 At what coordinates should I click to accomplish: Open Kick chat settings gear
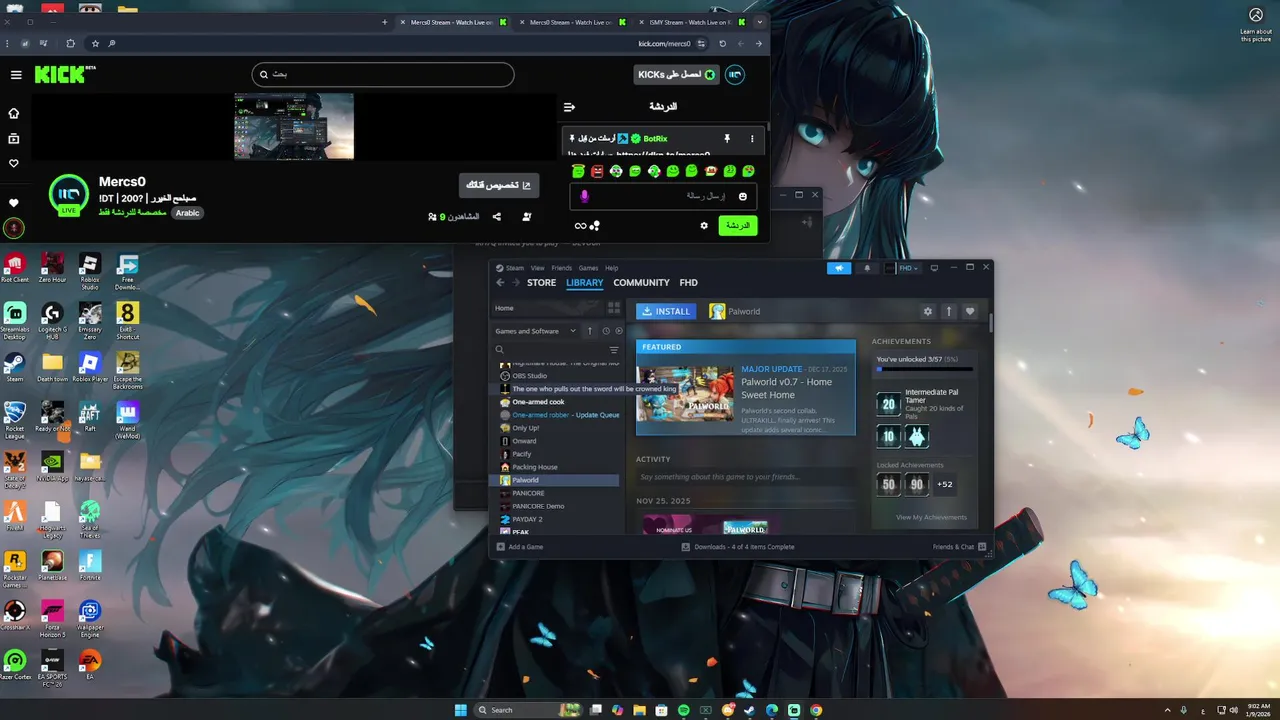click(704, 226)
